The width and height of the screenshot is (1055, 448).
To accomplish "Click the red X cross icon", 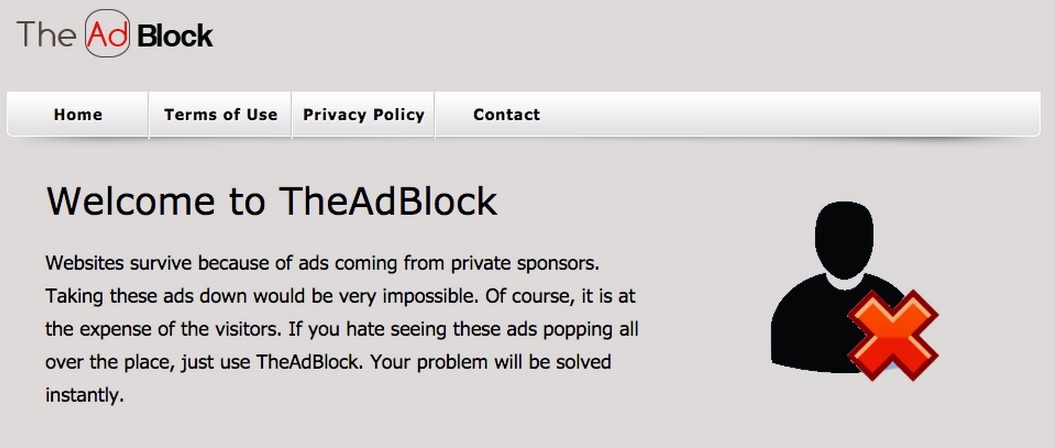I will pos(893,335).
